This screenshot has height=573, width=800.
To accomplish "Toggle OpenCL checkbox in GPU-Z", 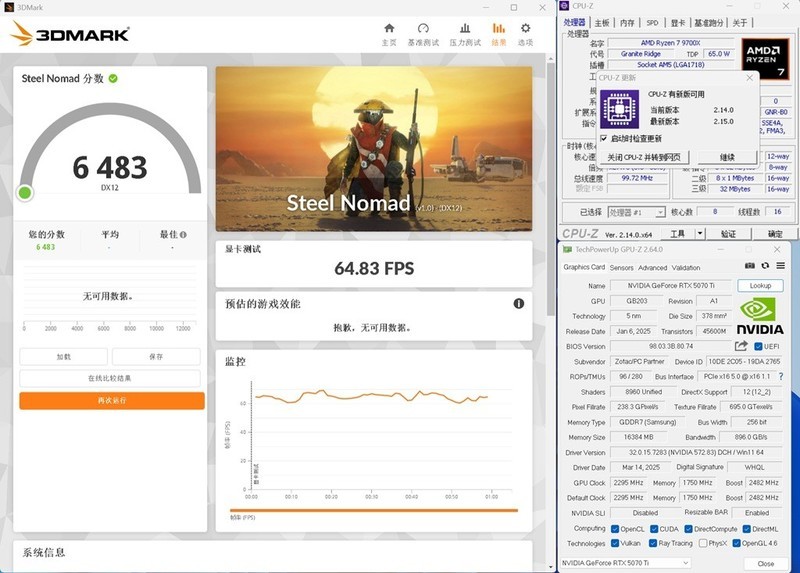I will pyautogui.click(x=615, y=529).
